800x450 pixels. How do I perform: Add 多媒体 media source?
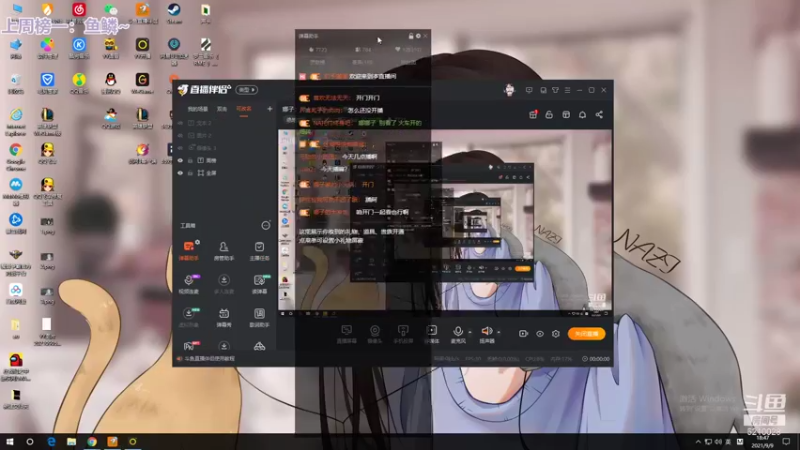[432, 334]
